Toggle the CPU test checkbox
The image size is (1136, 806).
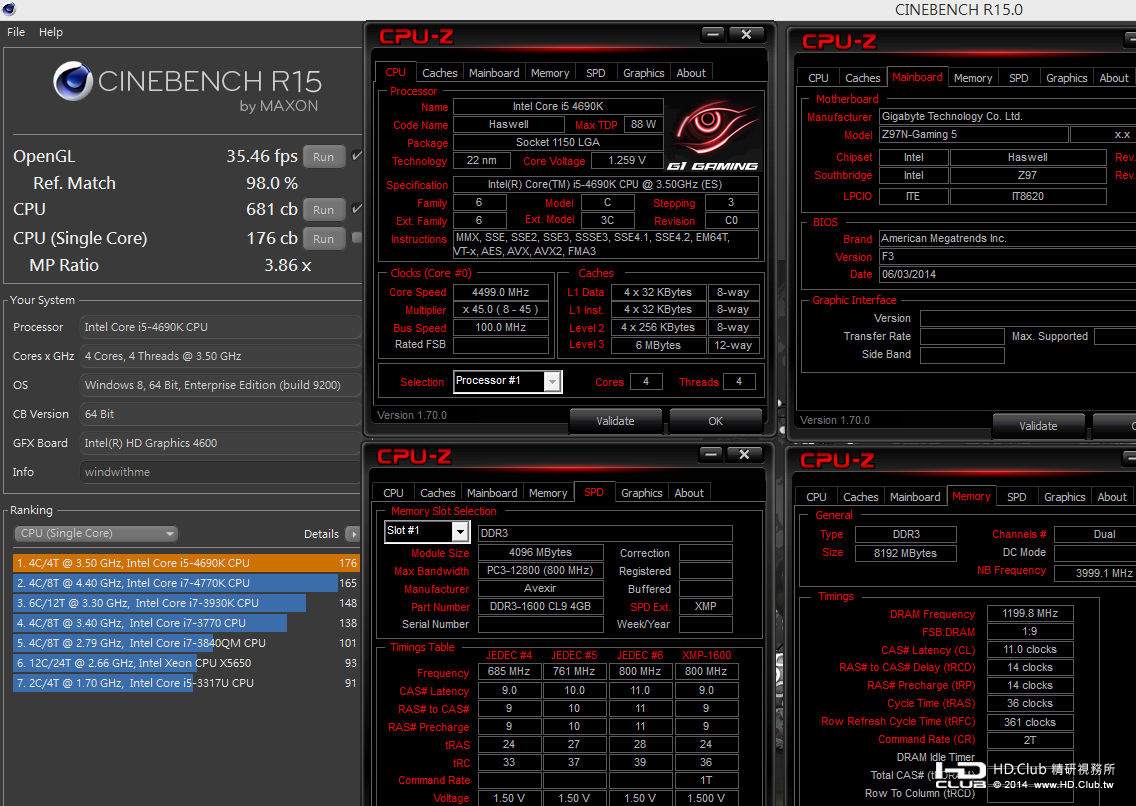coord(356,209)
